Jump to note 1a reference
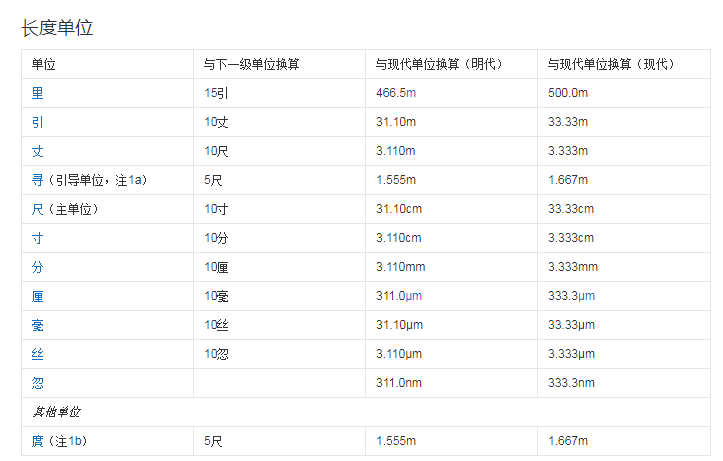 coord(137,180)
